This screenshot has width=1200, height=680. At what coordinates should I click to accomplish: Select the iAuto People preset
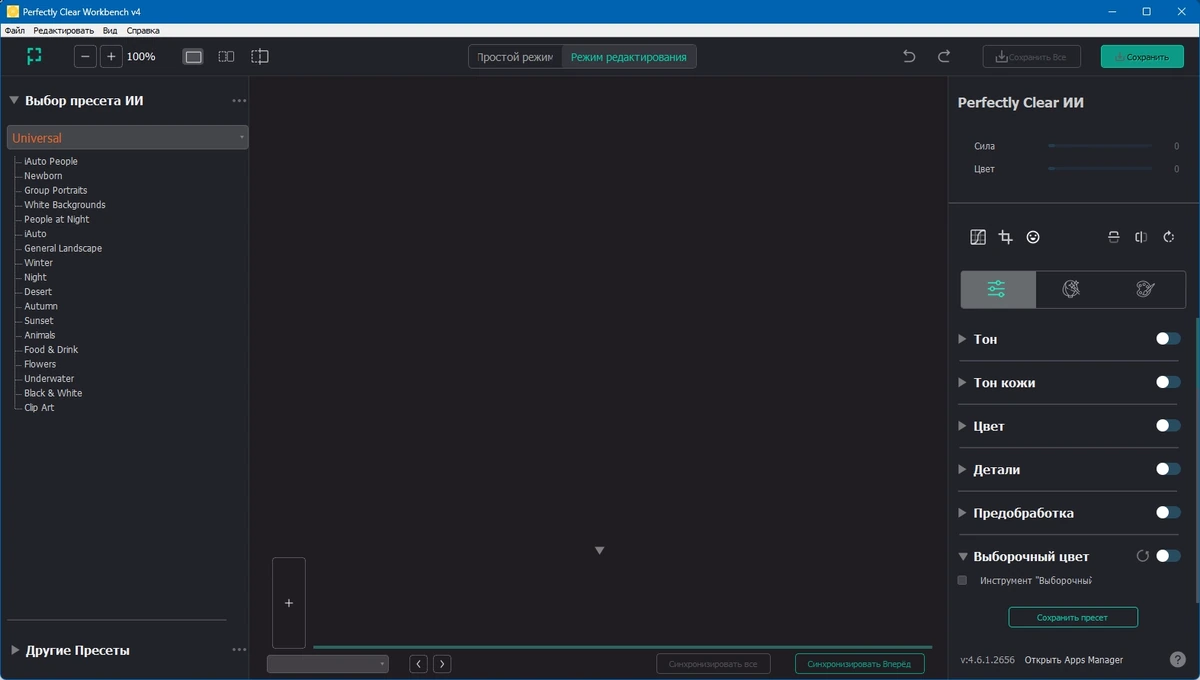[x=51, y=161]
